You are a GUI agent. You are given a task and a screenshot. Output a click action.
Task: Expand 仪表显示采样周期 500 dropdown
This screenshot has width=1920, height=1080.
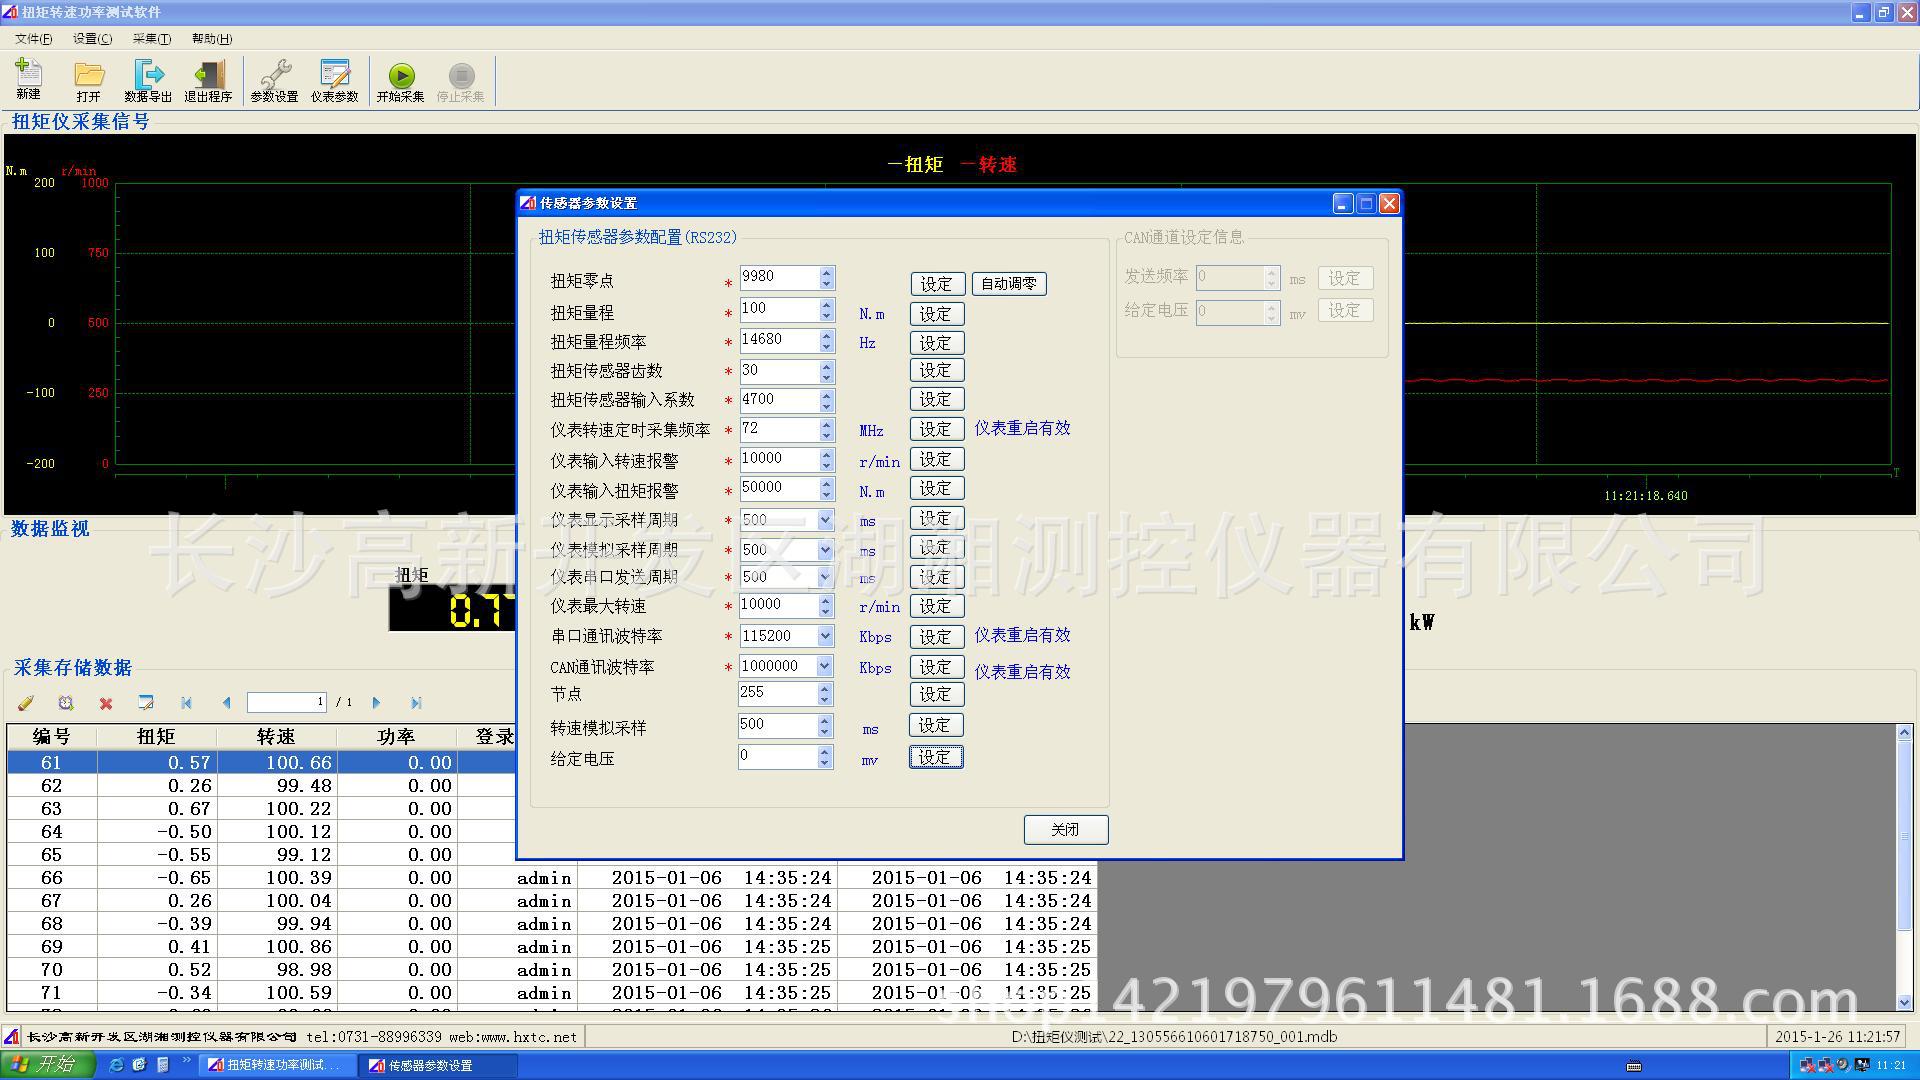[x=825, y=520]
